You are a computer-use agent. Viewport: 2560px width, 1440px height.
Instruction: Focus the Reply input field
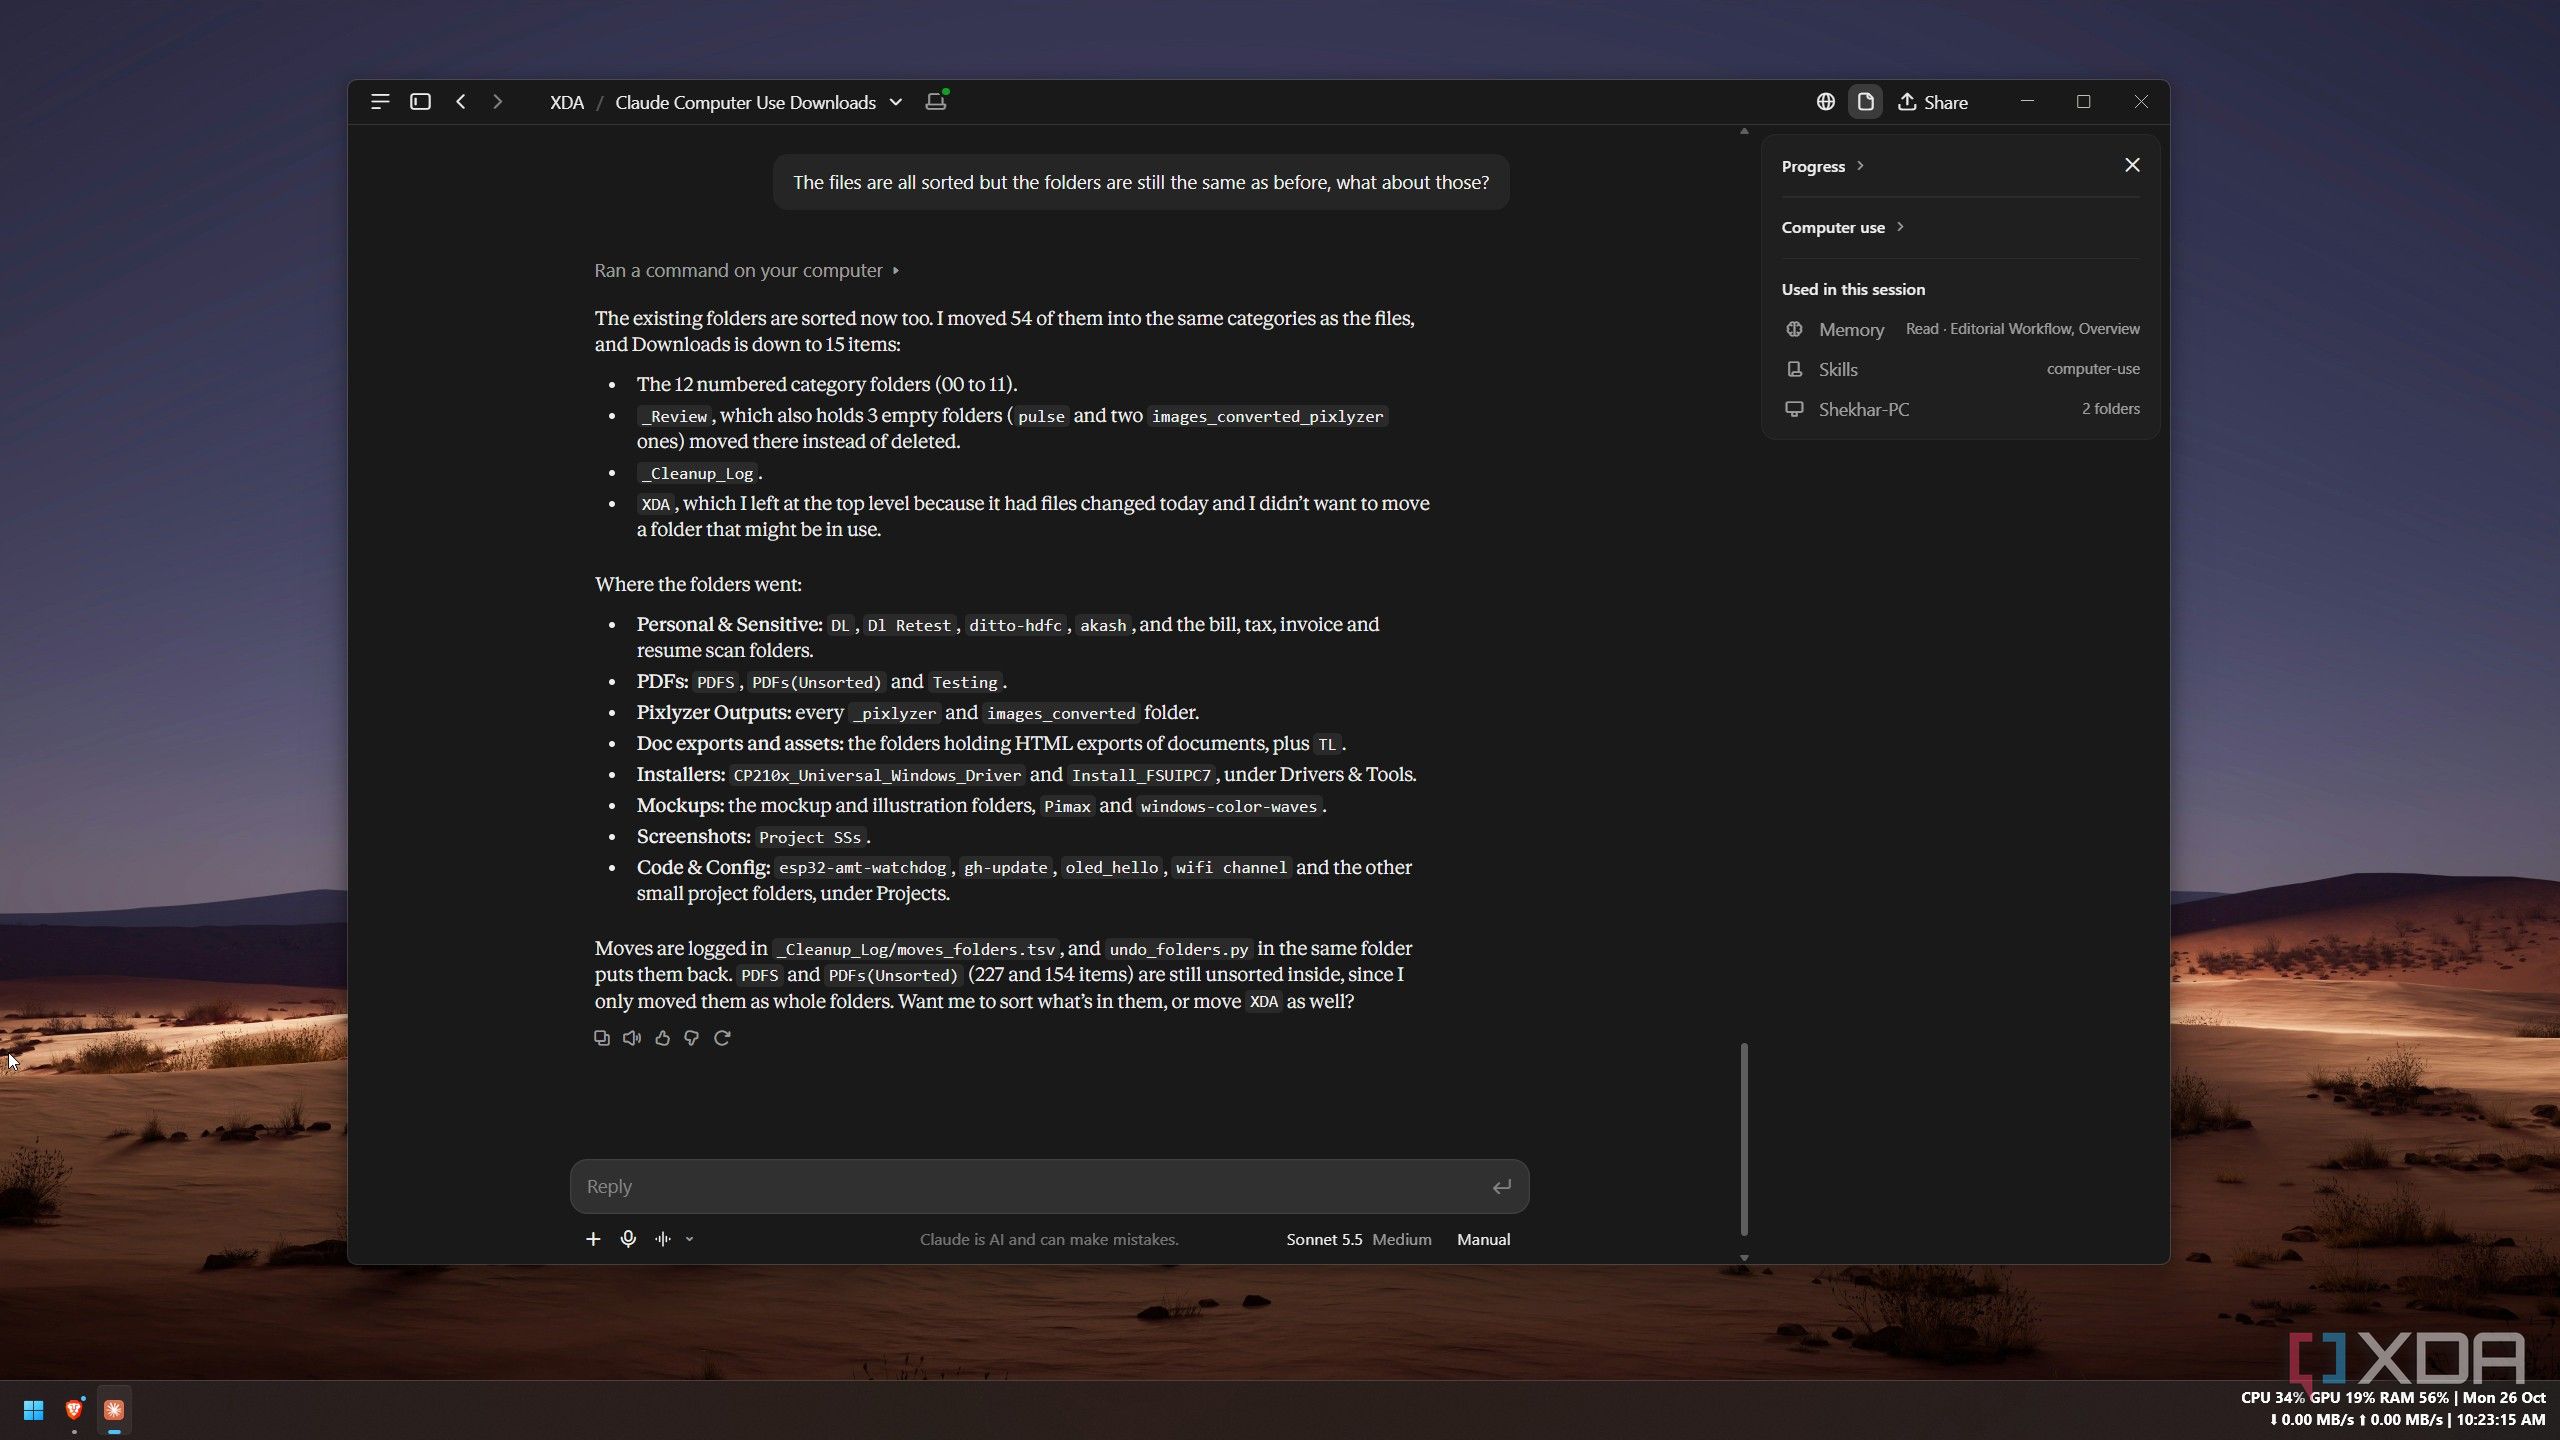click(1049, 1186)
